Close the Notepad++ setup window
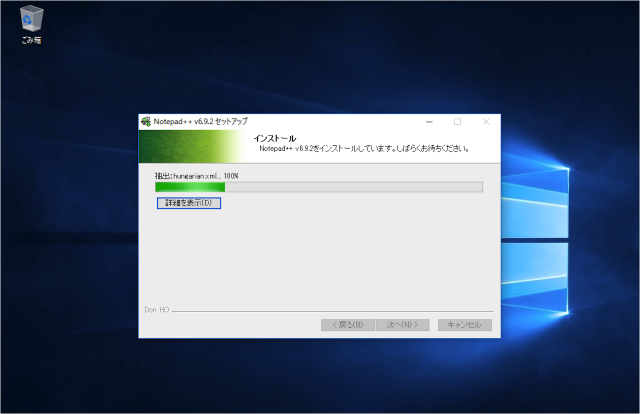 point(486,122)
